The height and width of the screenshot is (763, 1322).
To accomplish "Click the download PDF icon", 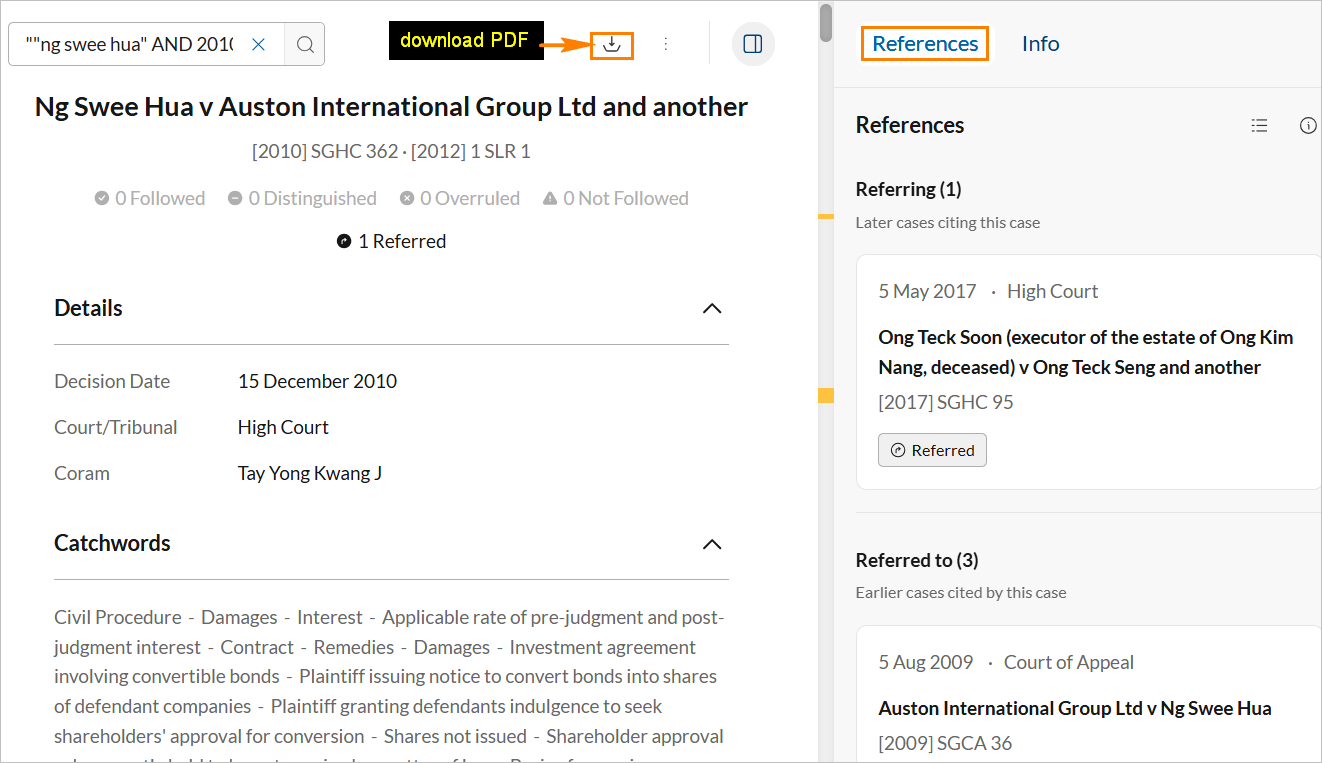I will tap(611, 44).
